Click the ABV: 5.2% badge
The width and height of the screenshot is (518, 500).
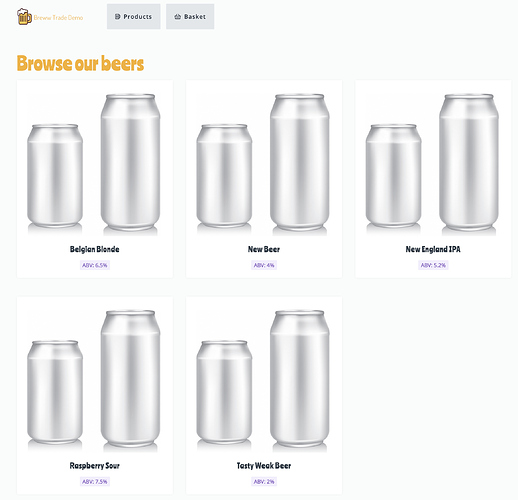pos(433,265)
